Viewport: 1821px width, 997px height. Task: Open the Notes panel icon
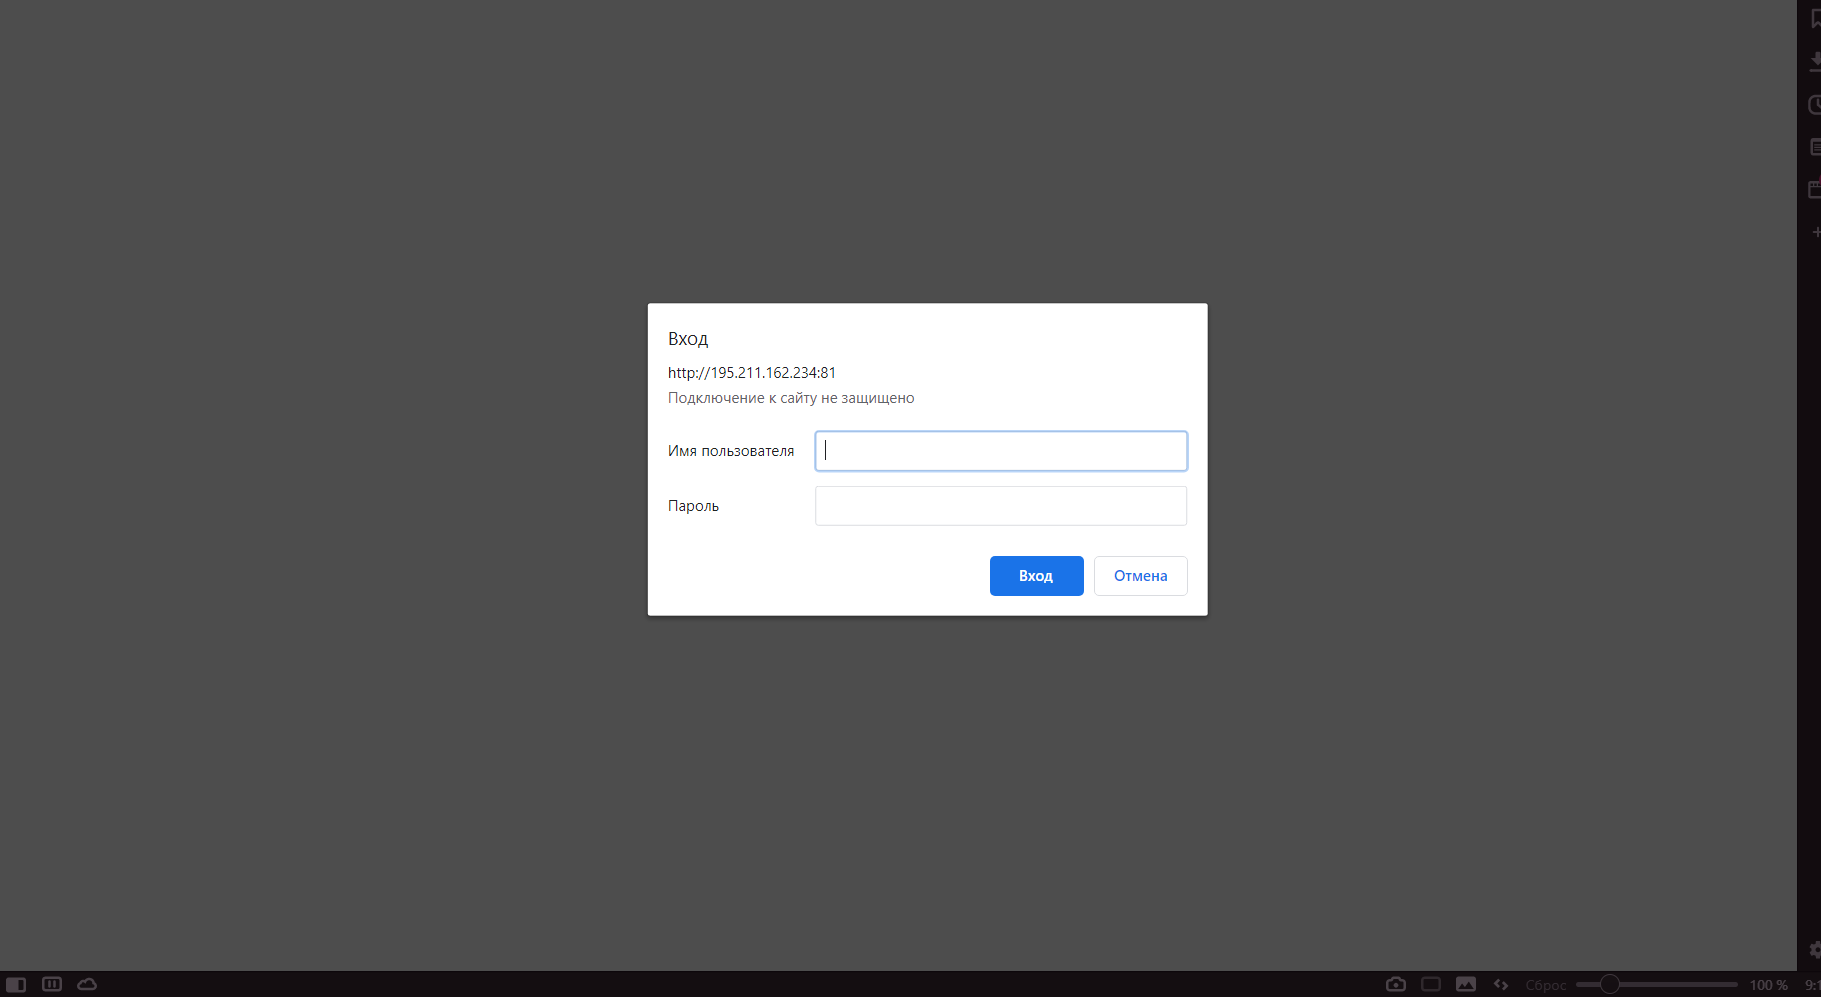coord(1815,147)
